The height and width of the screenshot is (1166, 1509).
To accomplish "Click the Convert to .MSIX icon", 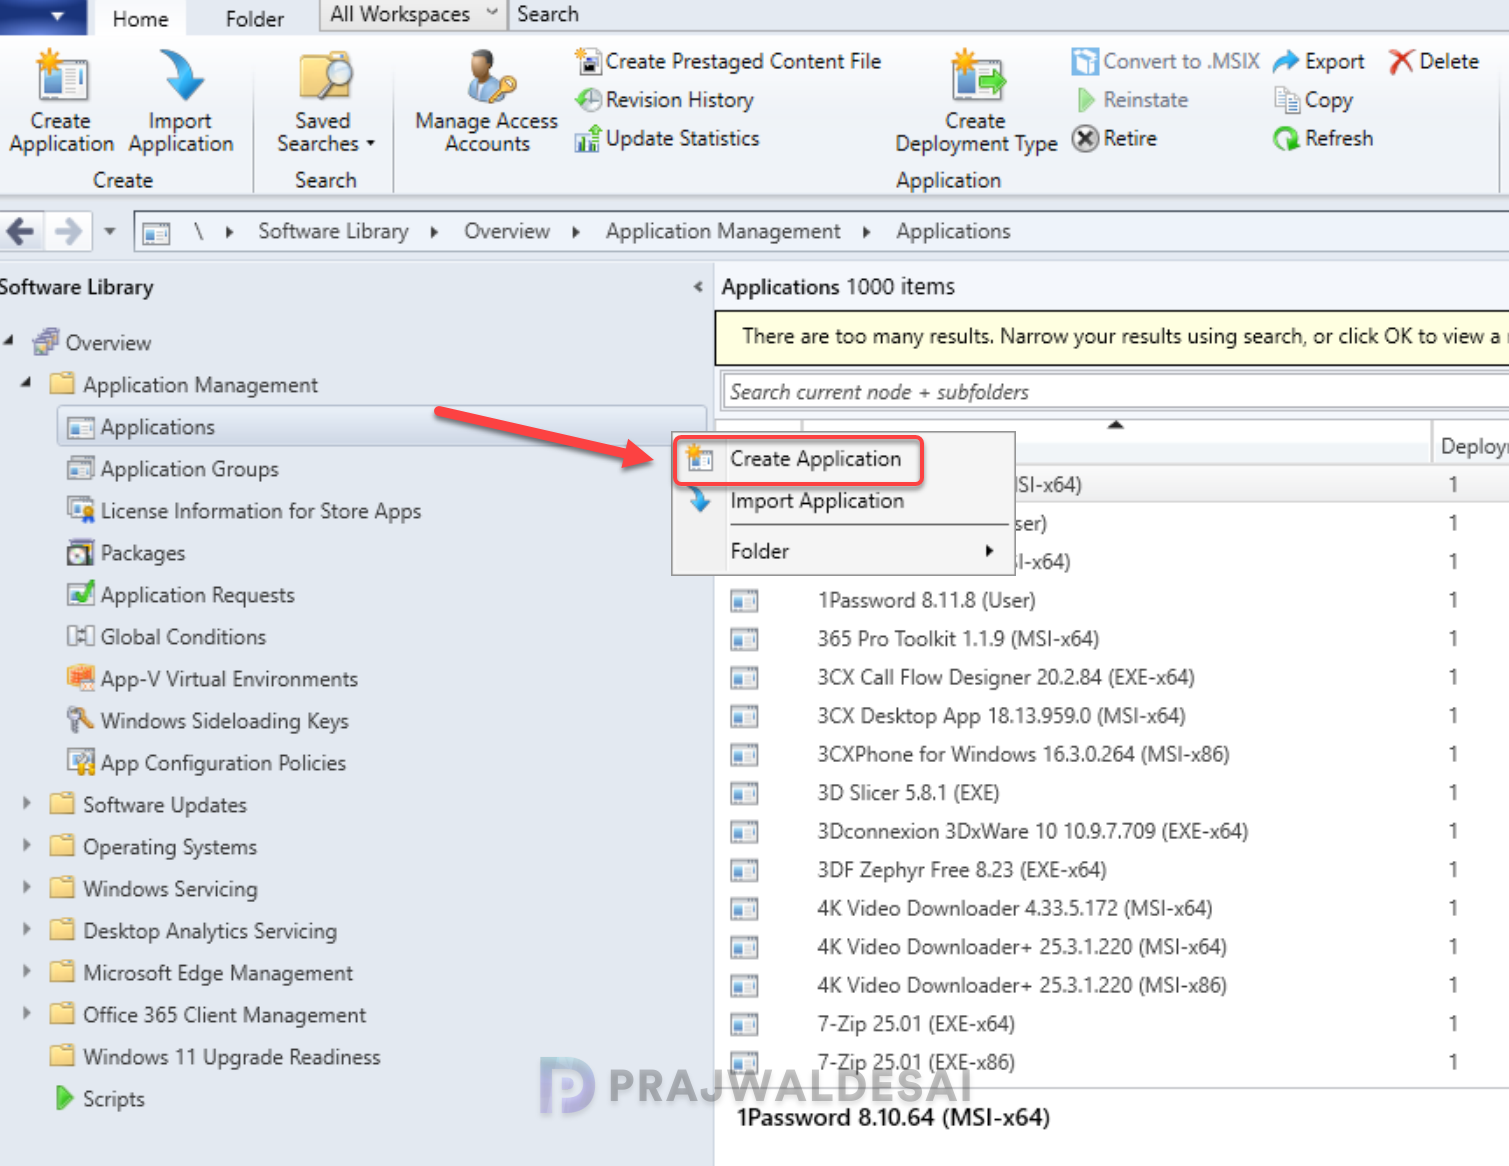I will (x=1084, y=62).
